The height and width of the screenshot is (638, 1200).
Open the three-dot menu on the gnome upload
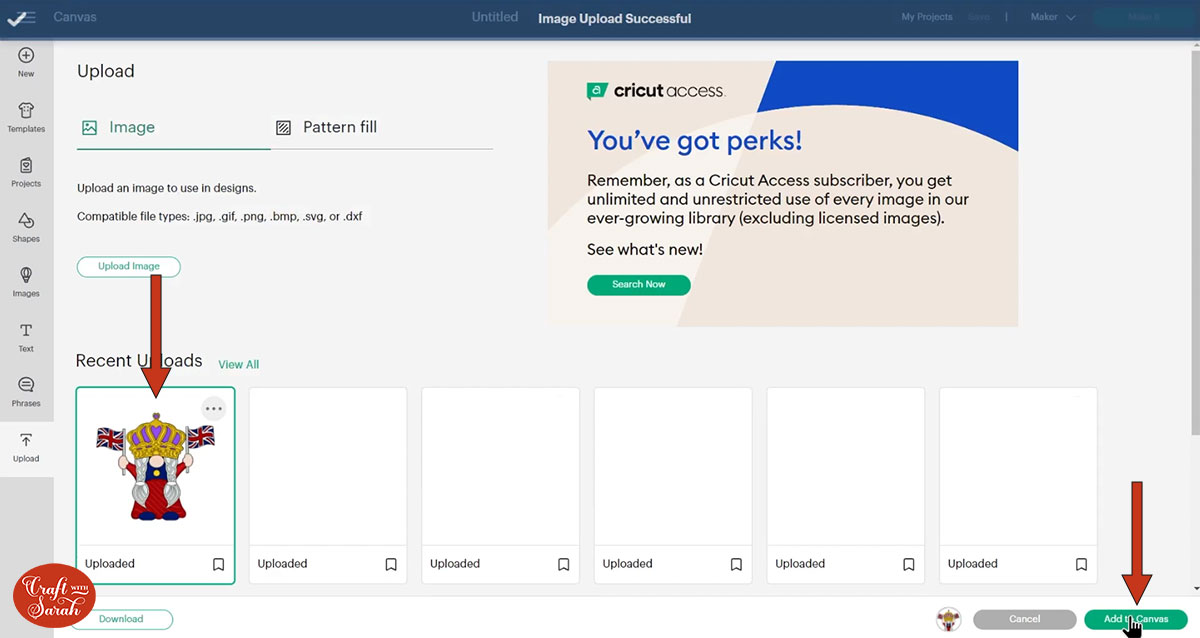coord(214,408)
